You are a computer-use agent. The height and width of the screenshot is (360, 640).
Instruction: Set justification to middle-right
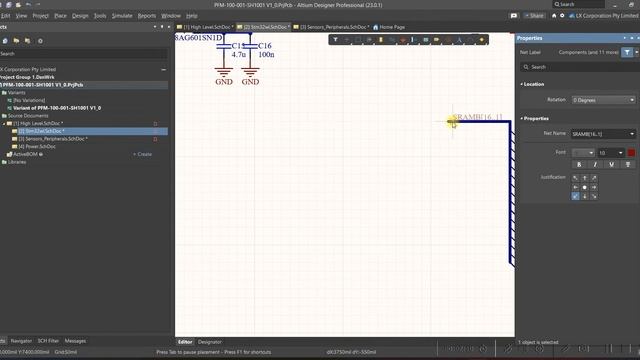pyautogui.click(x=594, y=187)
